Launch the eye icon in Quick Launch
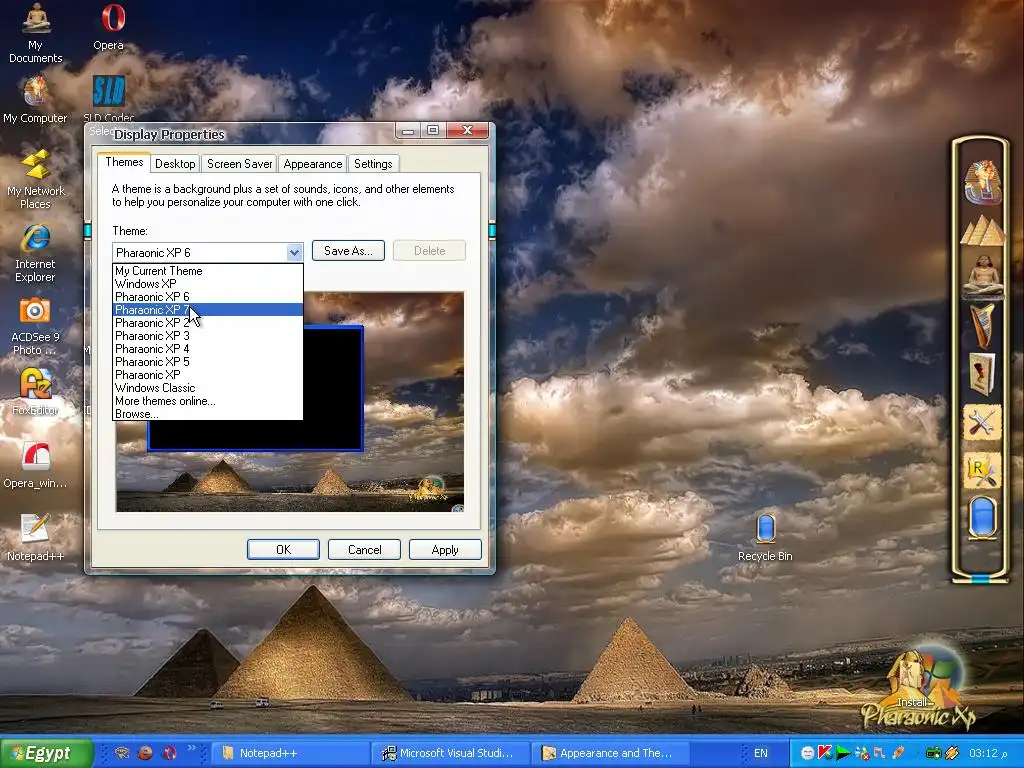The height and width of the screenshot is (768, 1024). coord(121,753)
